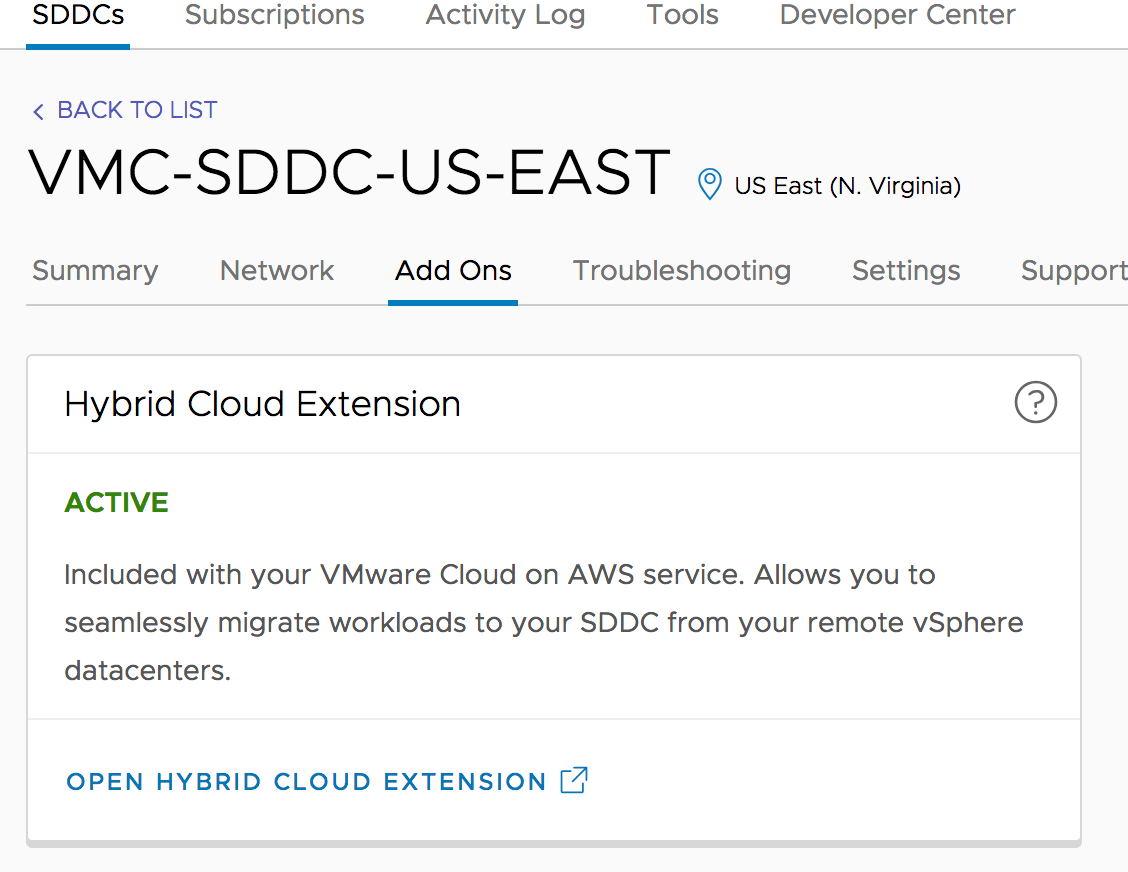
Task: Open the Settings tab
Action: (x=906, y=270)
